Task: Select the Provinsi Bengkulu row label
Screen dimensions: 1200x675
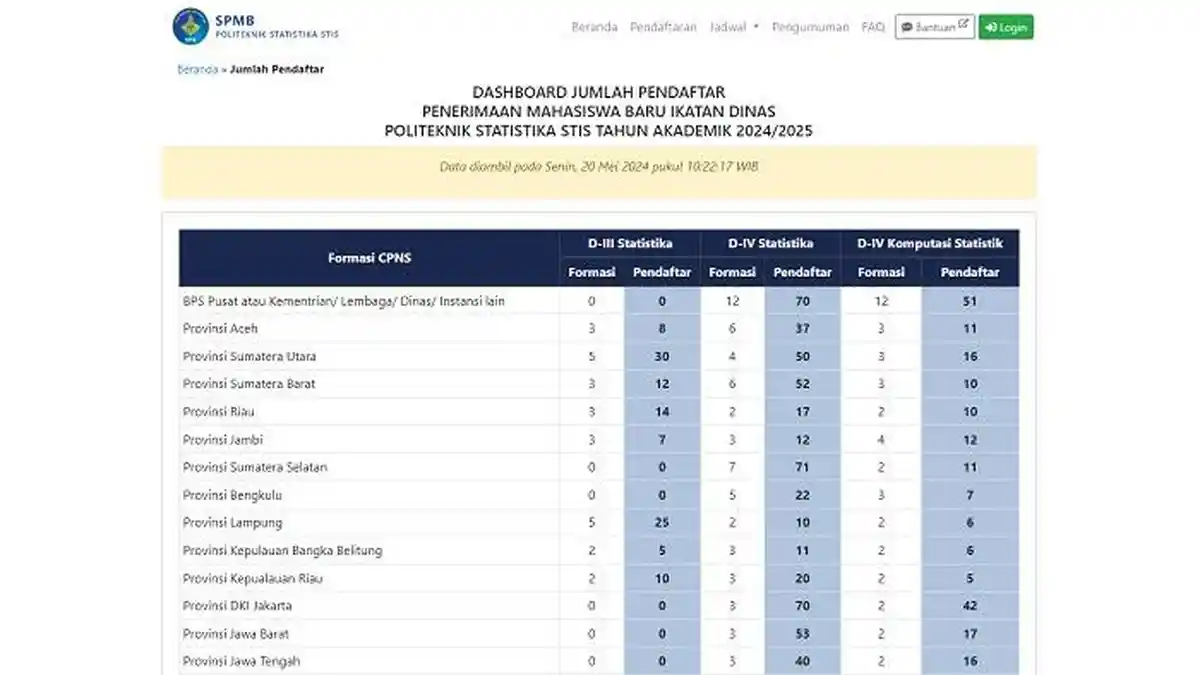Action: tap(232, 495)
